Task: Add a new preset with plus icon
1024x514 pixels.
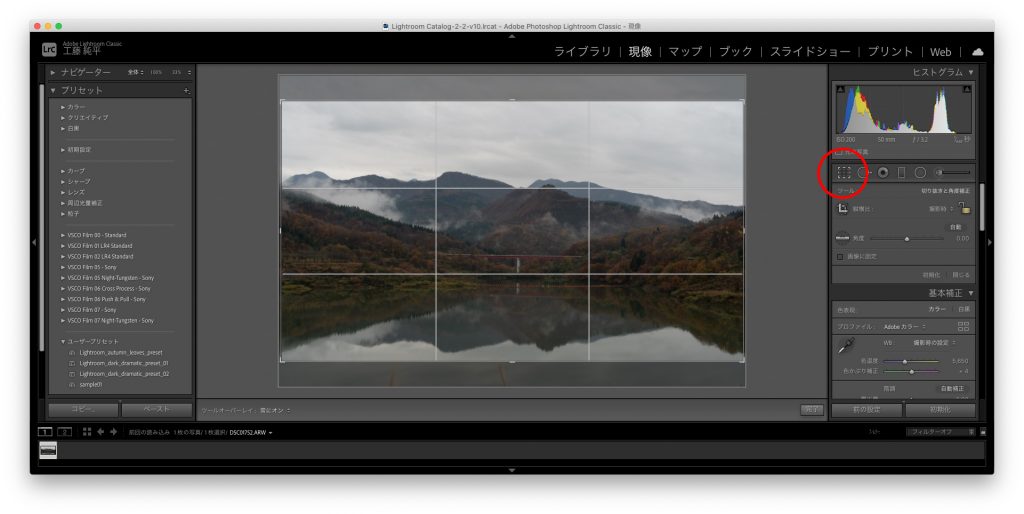Action: click(x=187, y=91)
